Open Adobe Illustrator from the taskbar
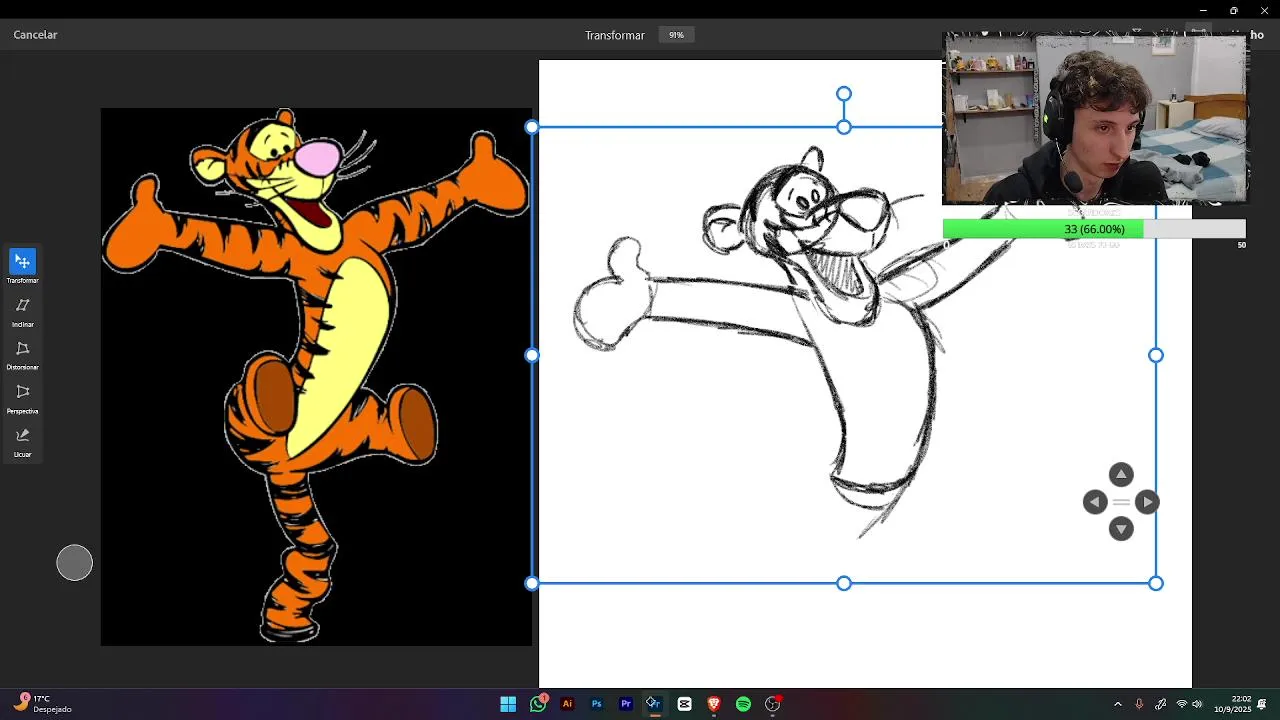Image resolution: width=1280 pixels, height=720 pixels. pyautogui.click(x=567, y=704)
